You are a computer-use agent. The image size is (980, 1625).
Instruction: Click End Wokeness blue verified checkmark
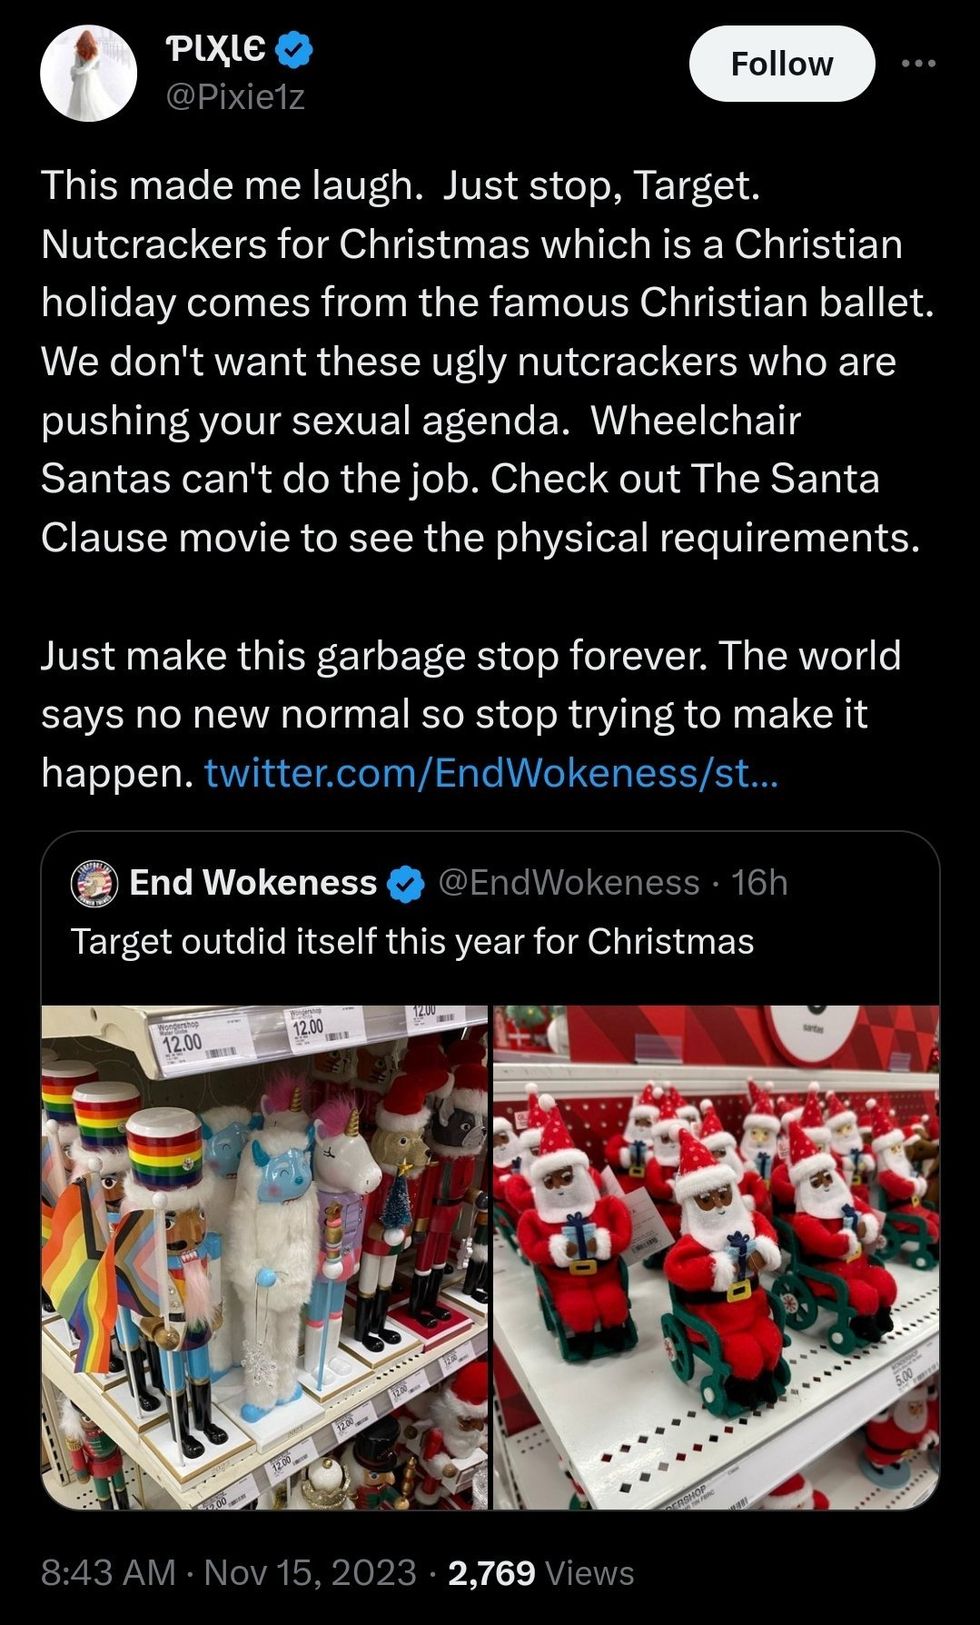pos(405,884)
